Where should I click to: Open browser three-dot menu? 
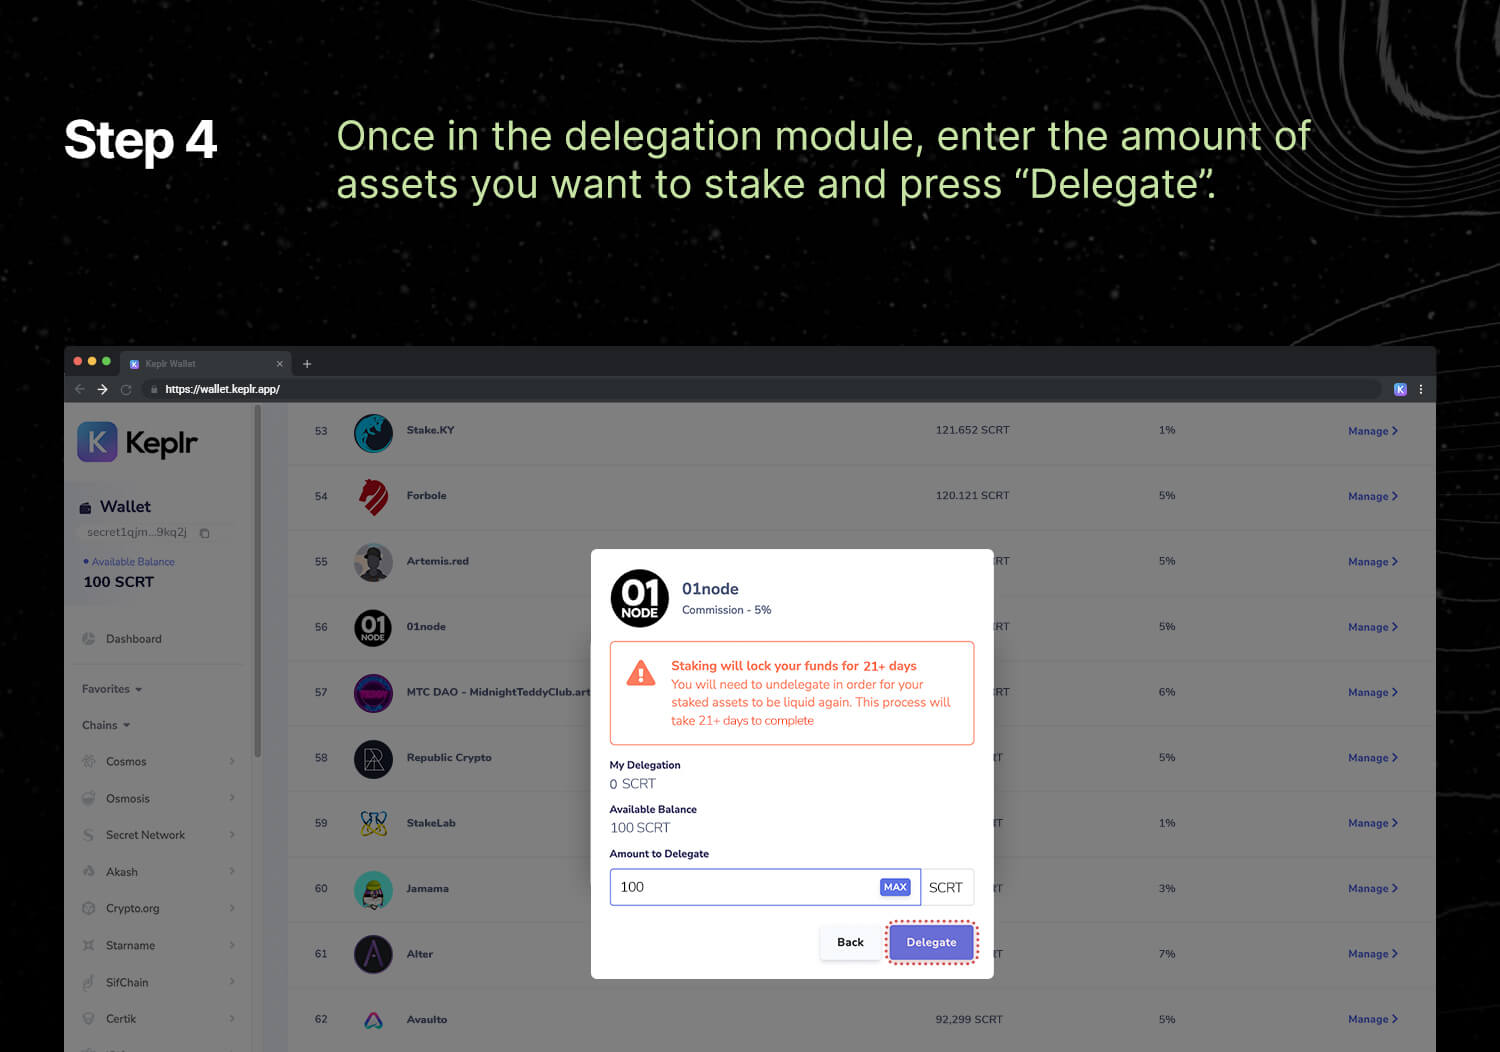tap(1420, 389)
